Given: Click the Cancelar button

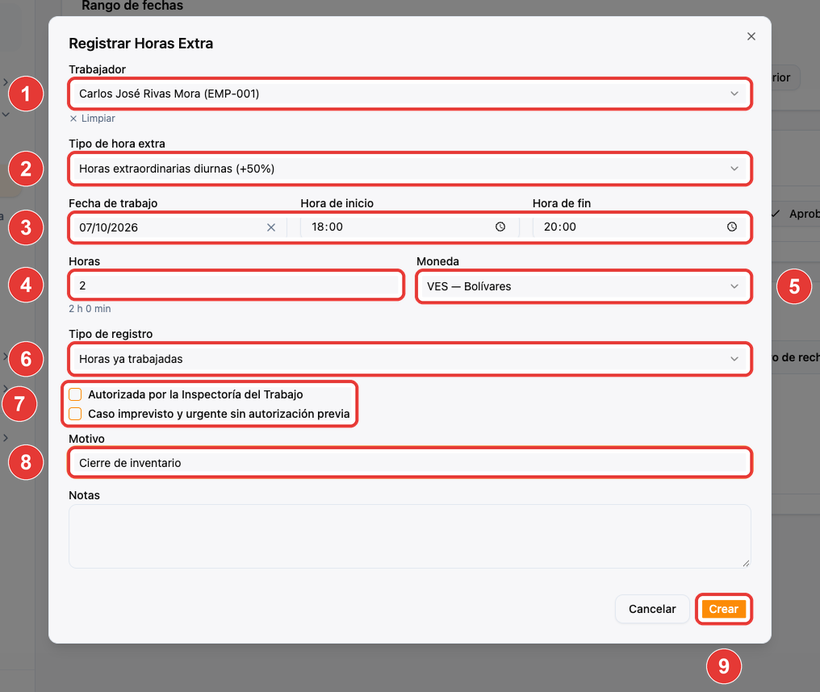Looking at the screenshot, I should [652, 609].
